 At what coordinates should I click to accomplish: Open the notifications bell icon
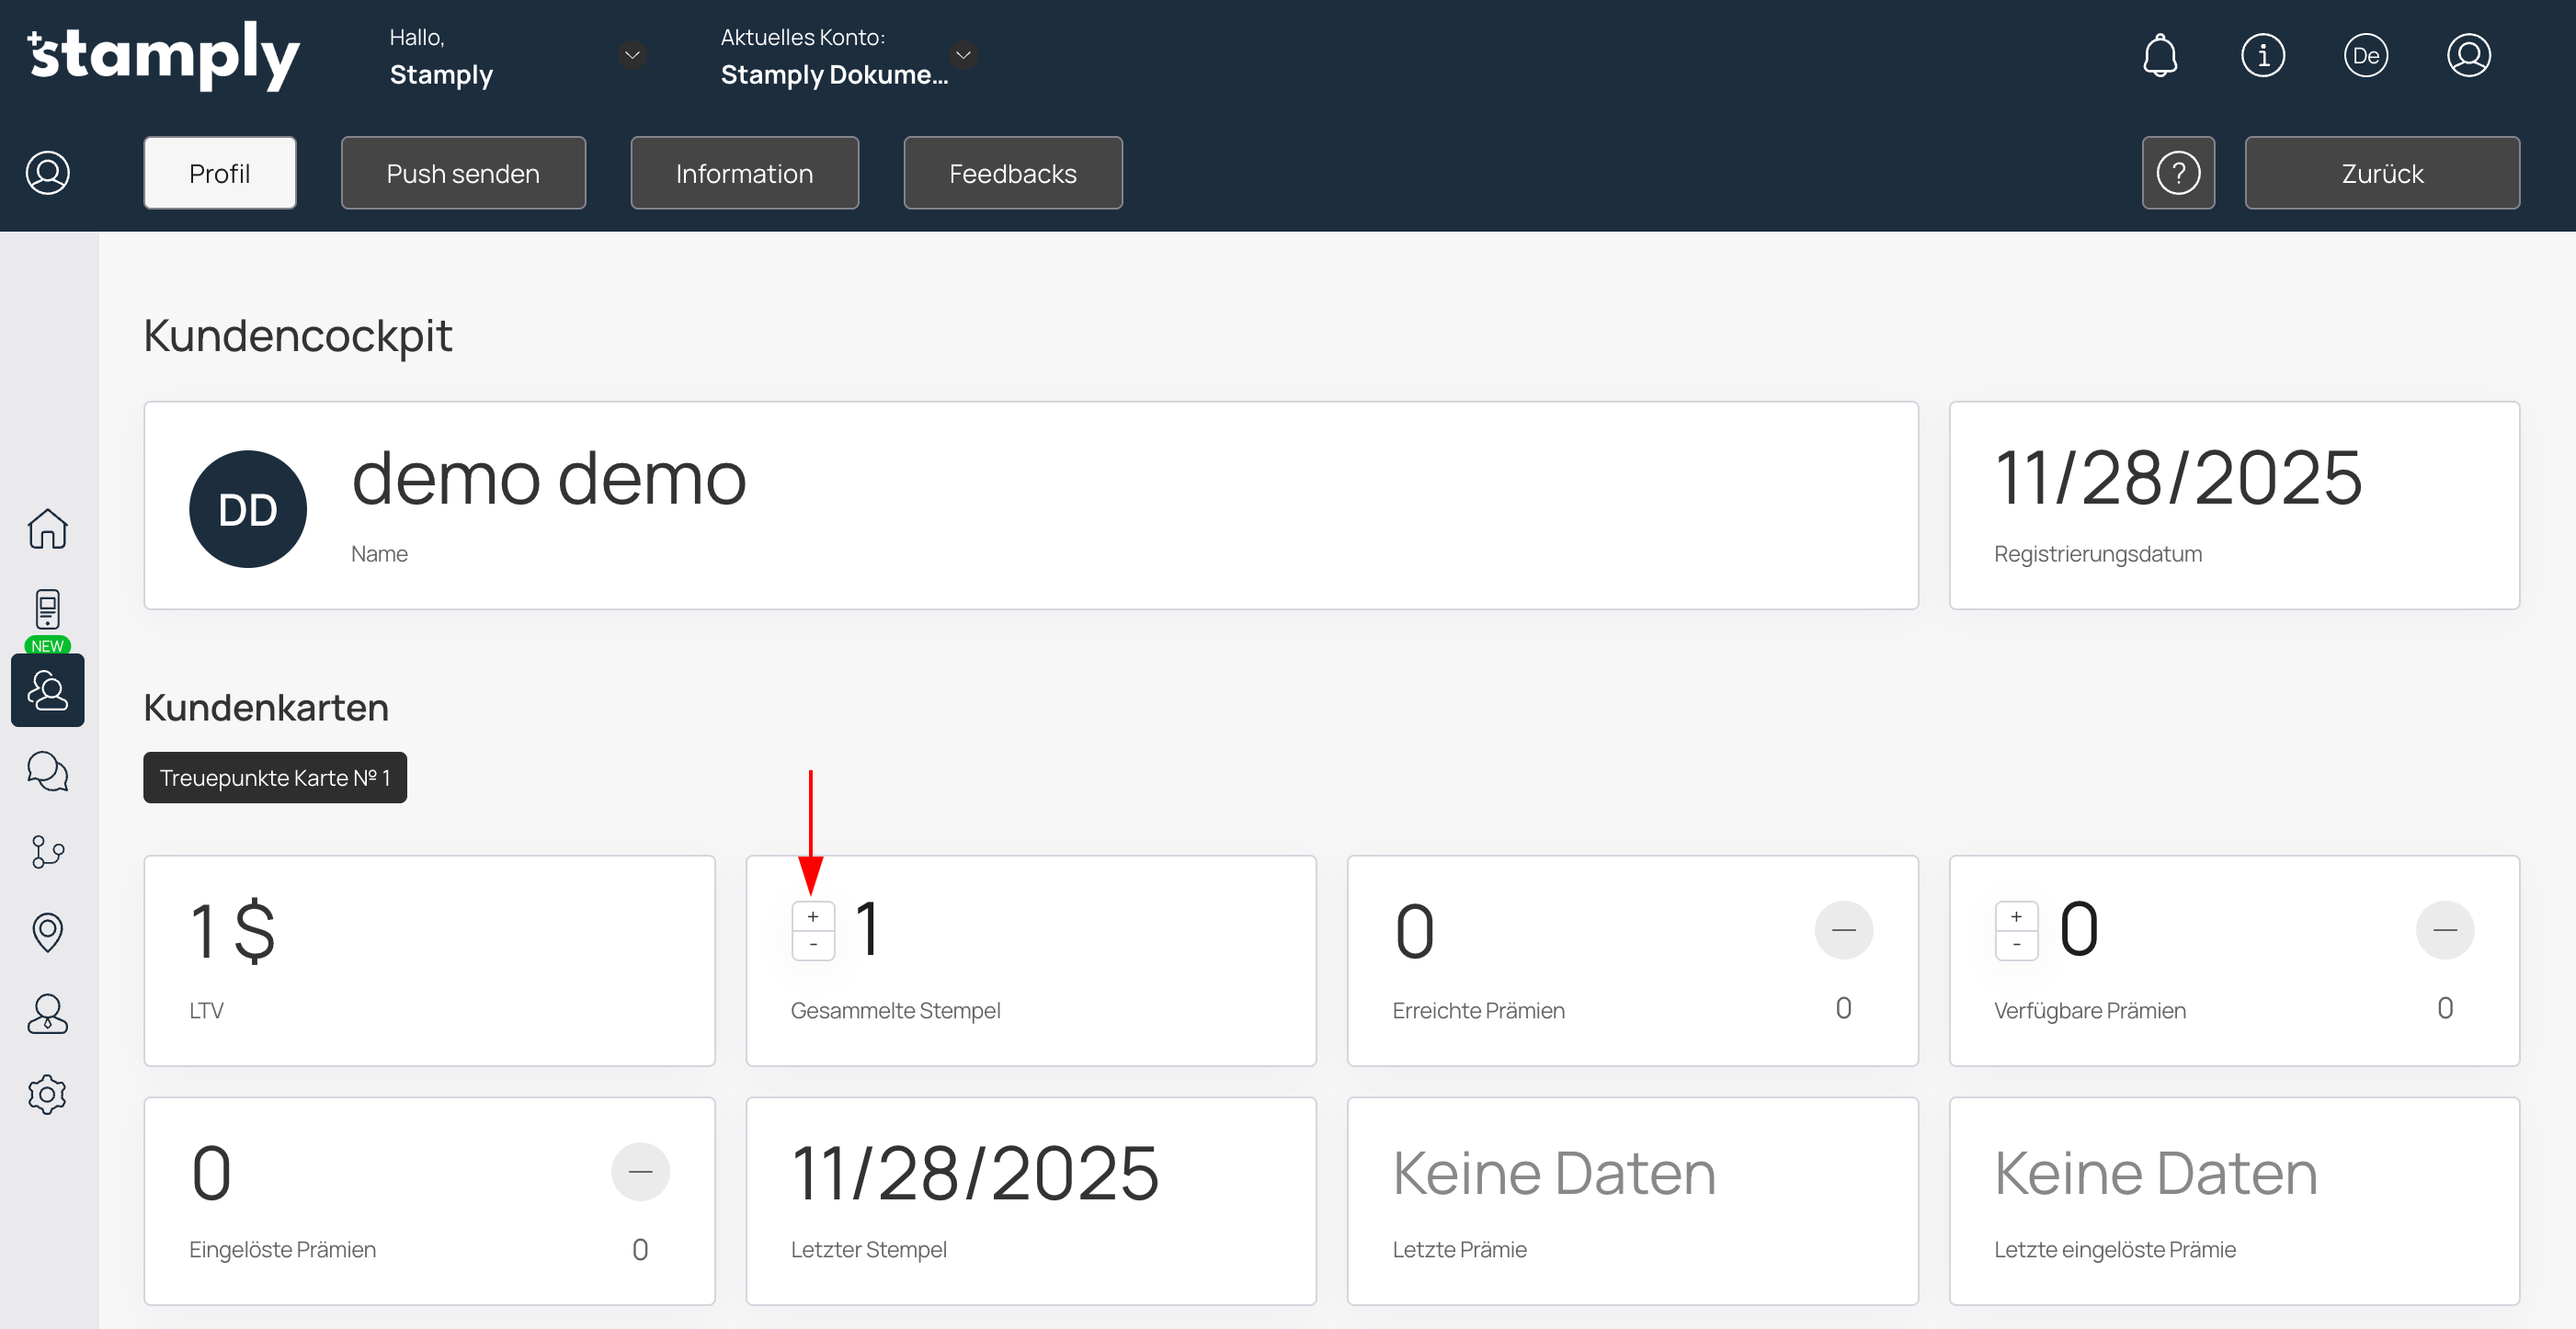click(x=2160, y=55)
